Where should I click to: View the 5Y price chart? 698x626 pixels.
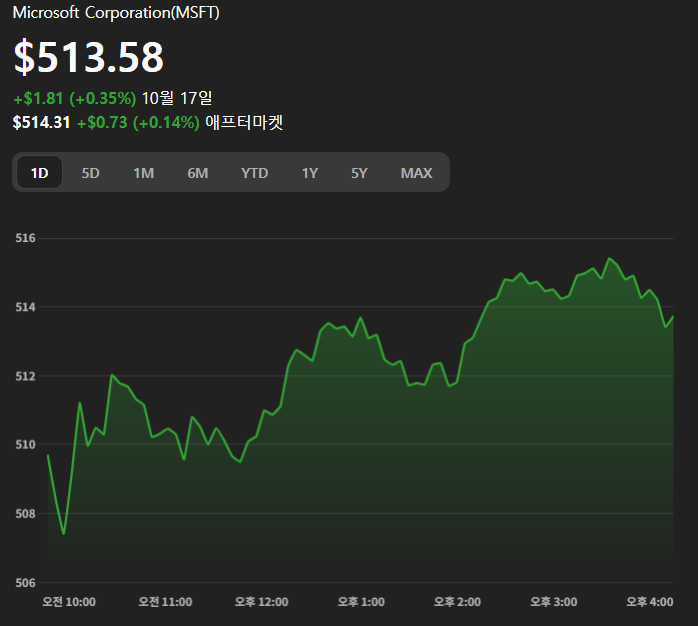tap(359, 173)
